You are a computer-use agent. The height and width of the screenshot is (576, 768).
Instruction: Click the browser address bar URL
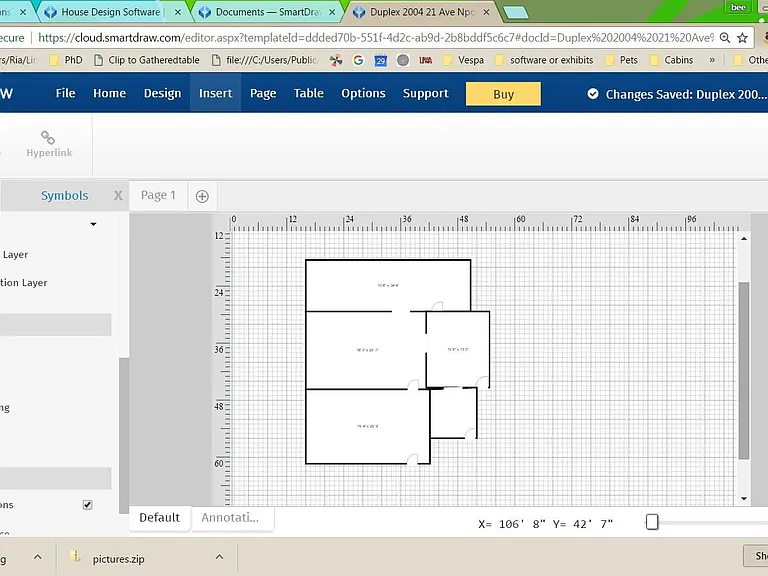point(375,38)
